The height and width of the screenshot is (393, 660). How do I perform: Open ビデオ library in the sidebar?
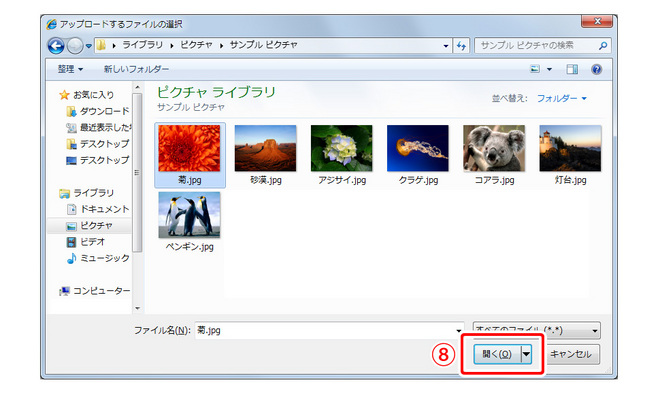click(86, 242)
